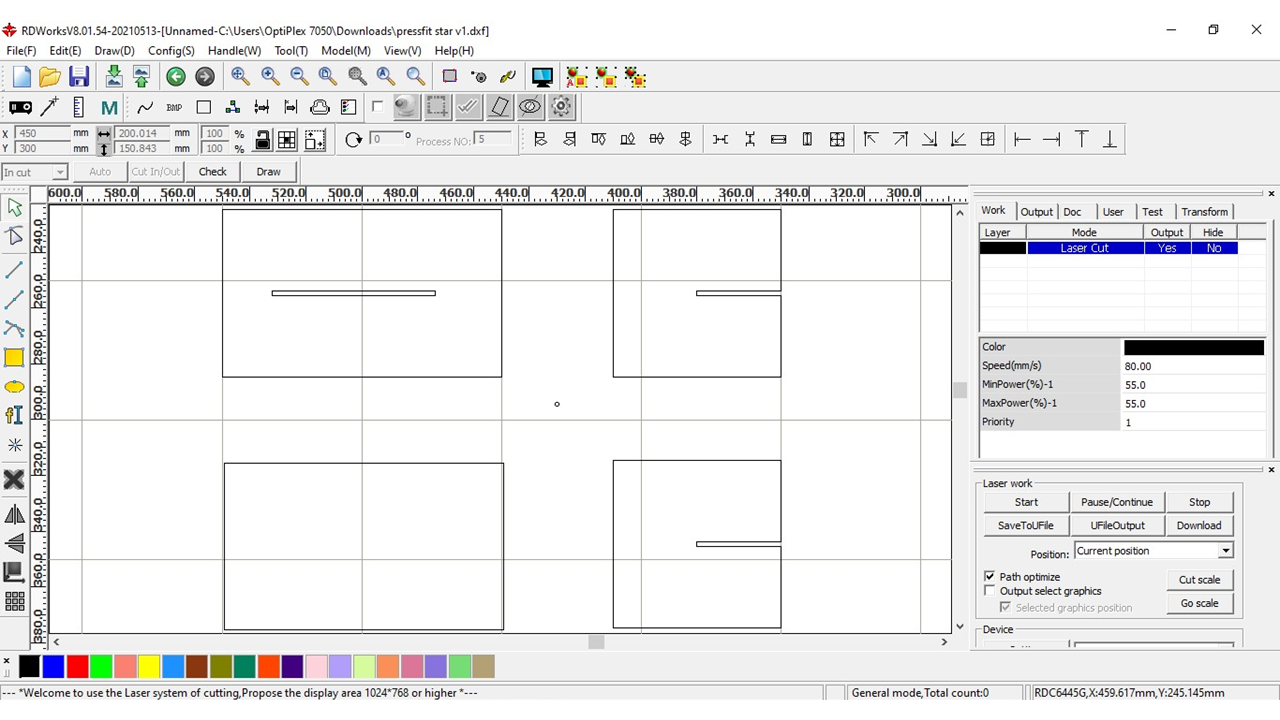Open the In cut dropdown
This screenshot has height=720, width=1280.
click(34, 172)
